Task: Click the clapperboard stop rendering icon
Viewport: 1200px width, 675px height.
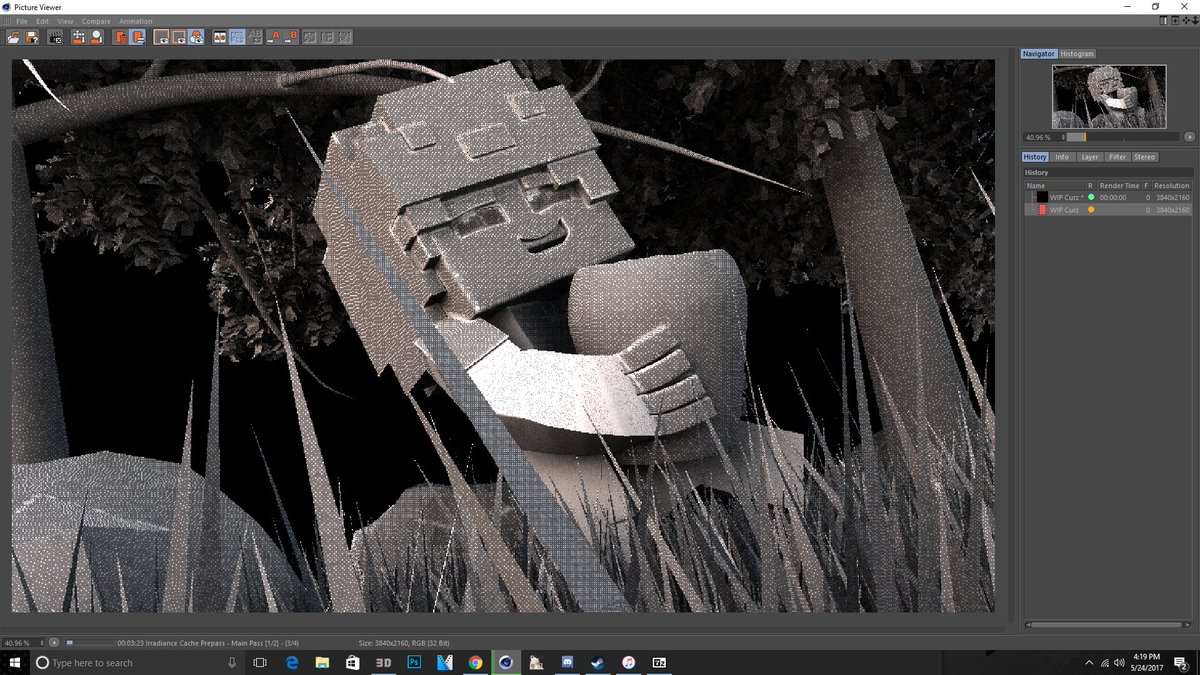Action: [x=55, y=37]
